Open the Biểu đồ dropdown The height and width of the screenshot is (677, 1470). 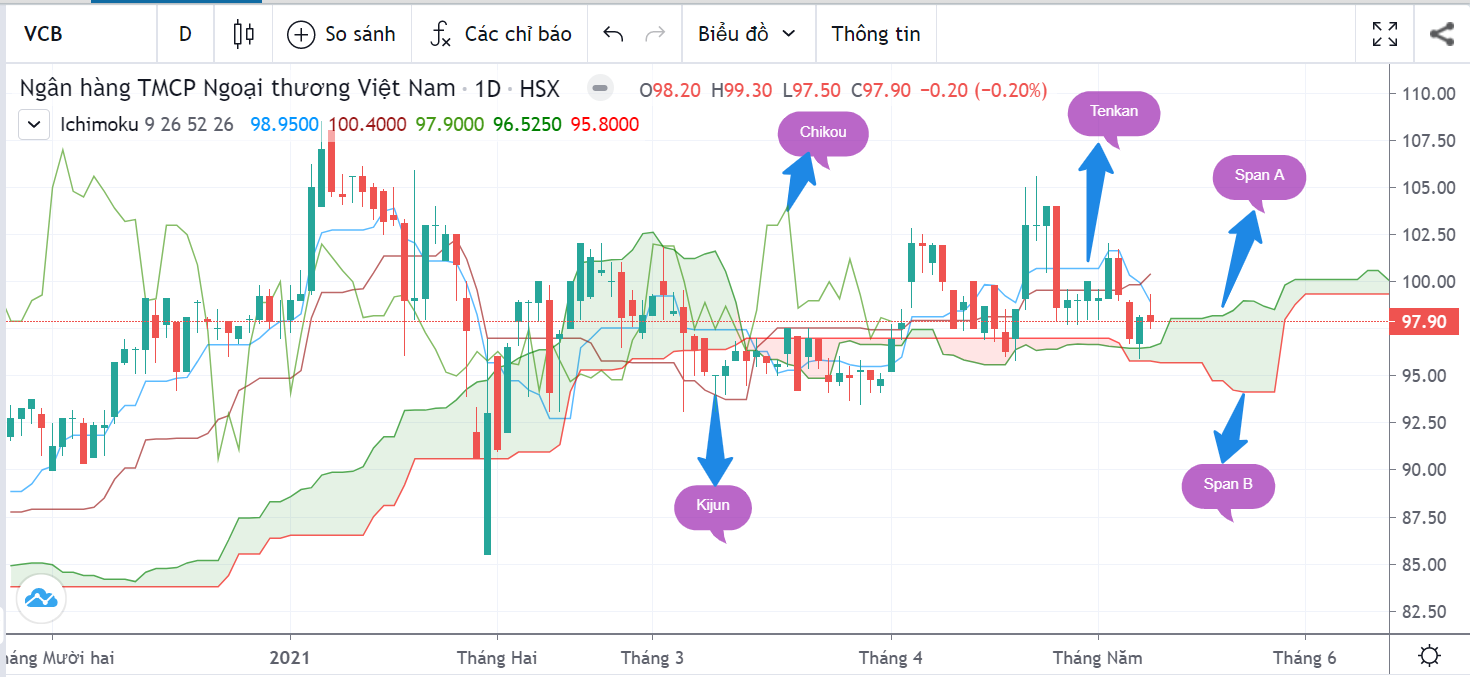pyautogui.click(x=747, y=34)
